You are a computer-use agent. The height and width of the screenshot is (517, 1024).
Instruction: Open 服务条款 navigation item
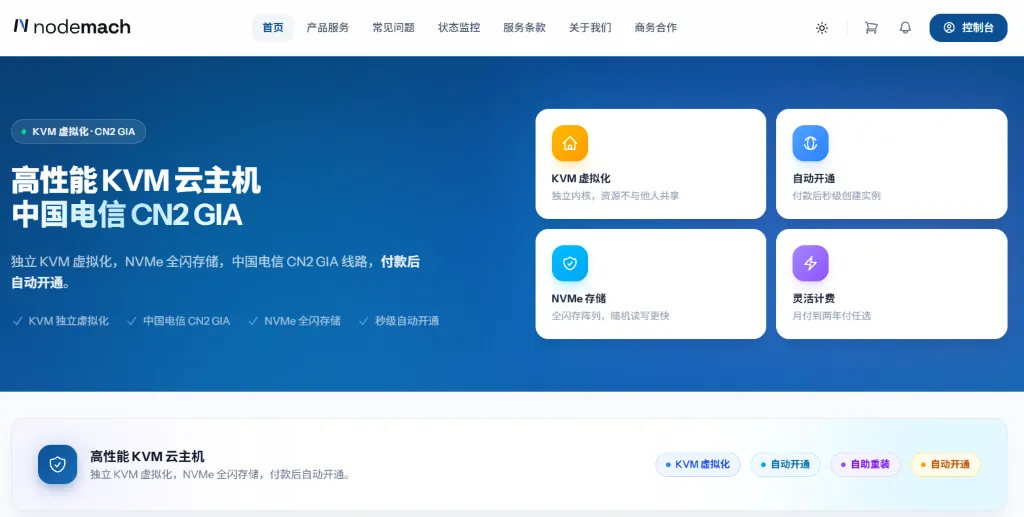coord(524,27)
